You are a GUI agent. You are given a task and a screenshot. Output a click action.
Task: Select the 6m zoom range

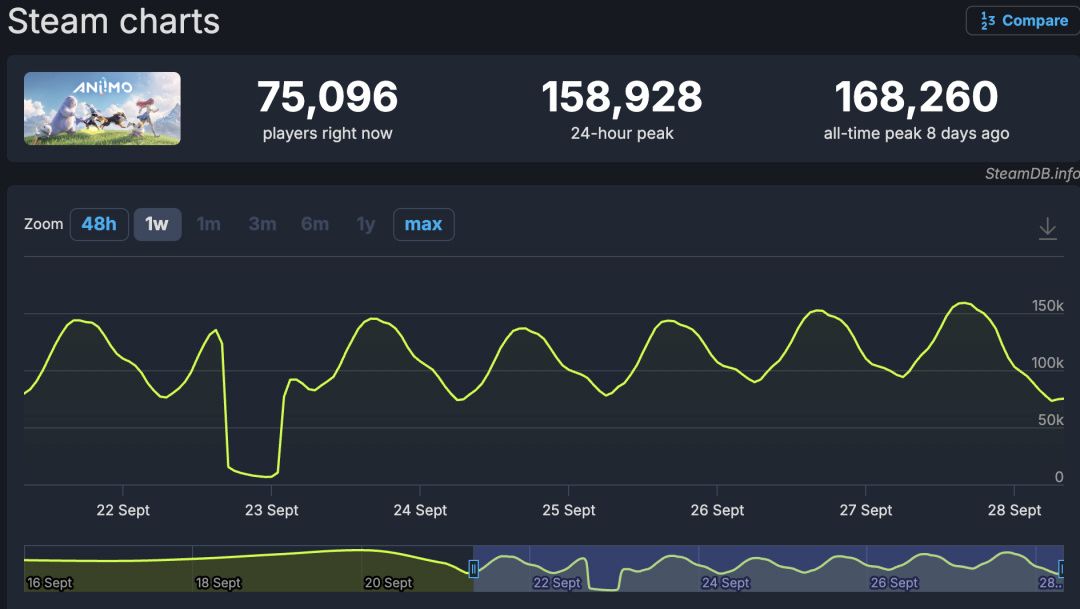point(315,224)
